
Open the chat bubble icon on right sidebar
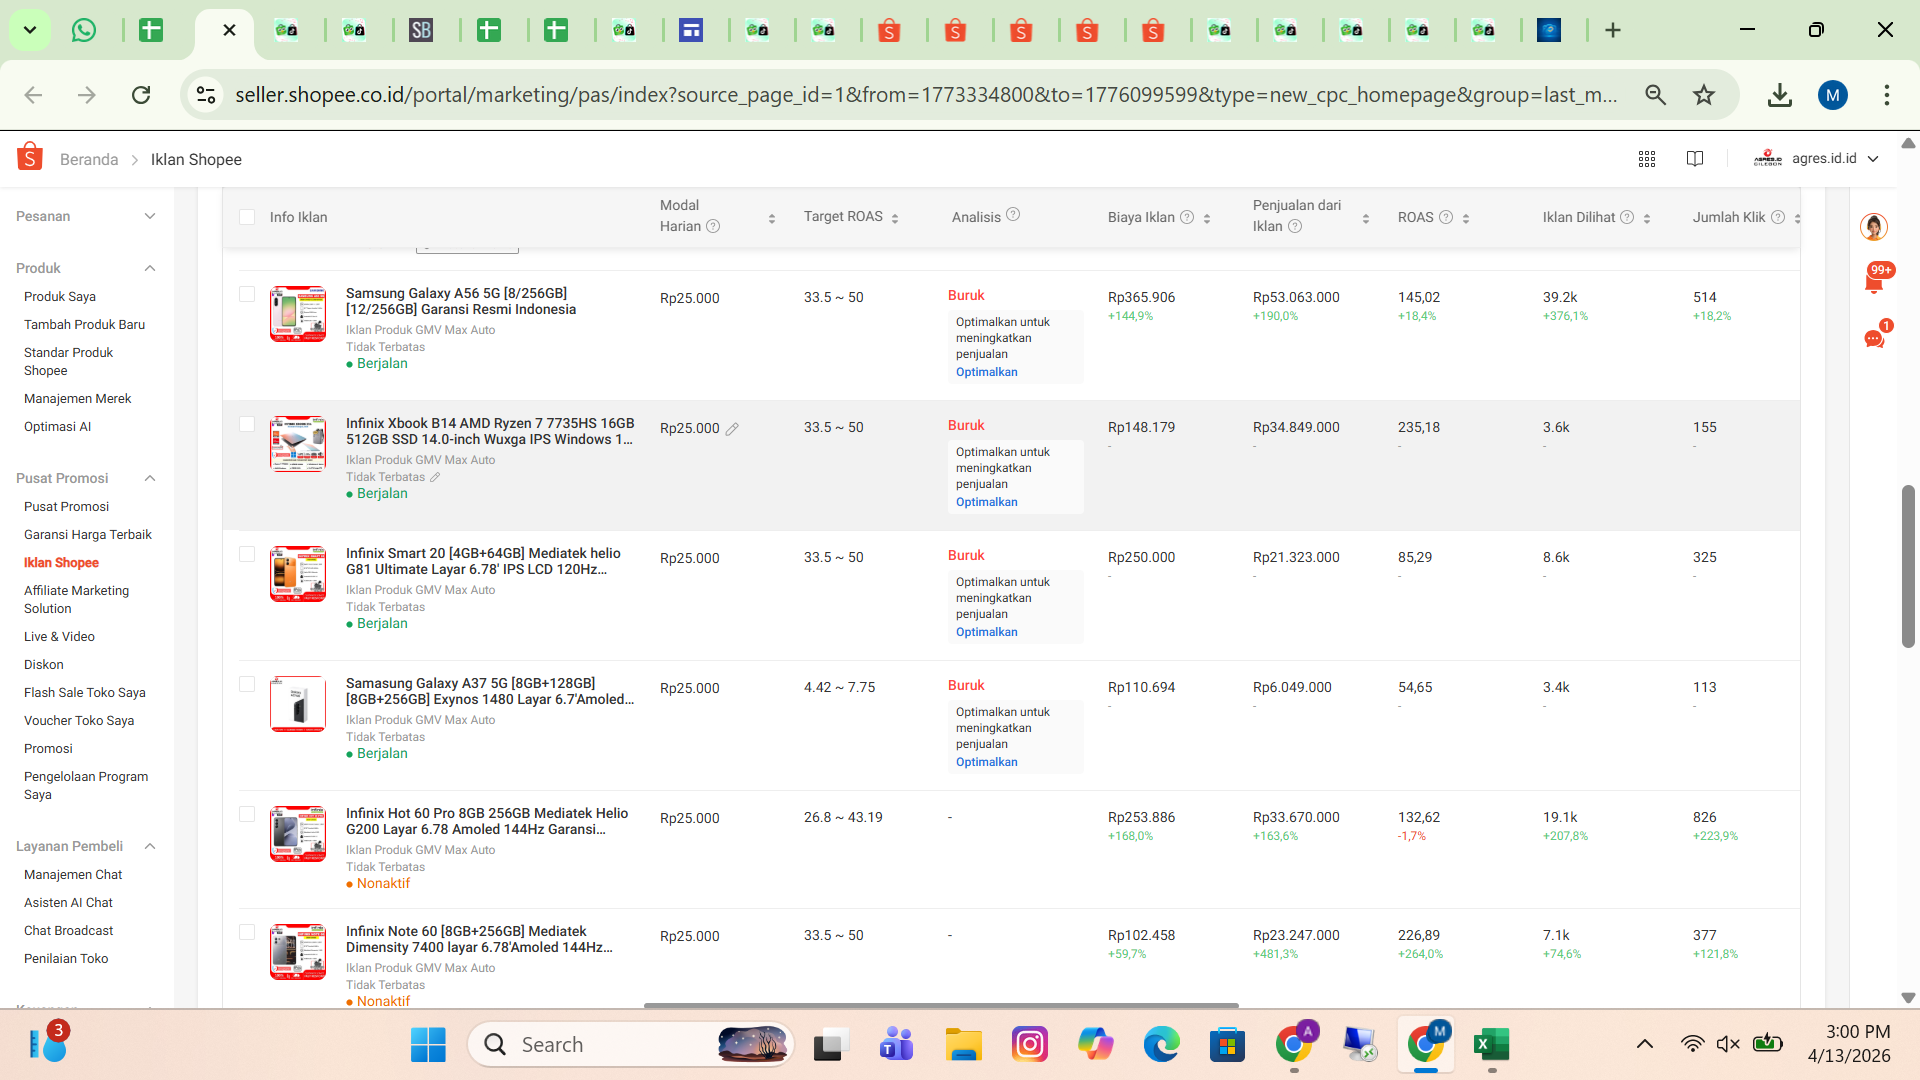click(1875, 338)
